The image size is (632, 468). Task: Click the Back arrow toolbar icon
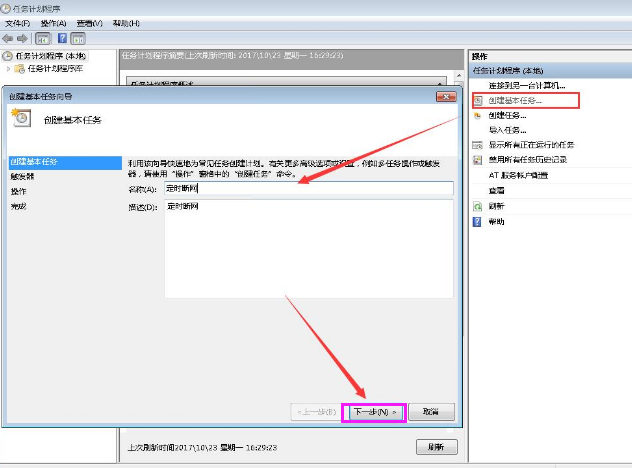pyautogui.click(x=8, y=38)
